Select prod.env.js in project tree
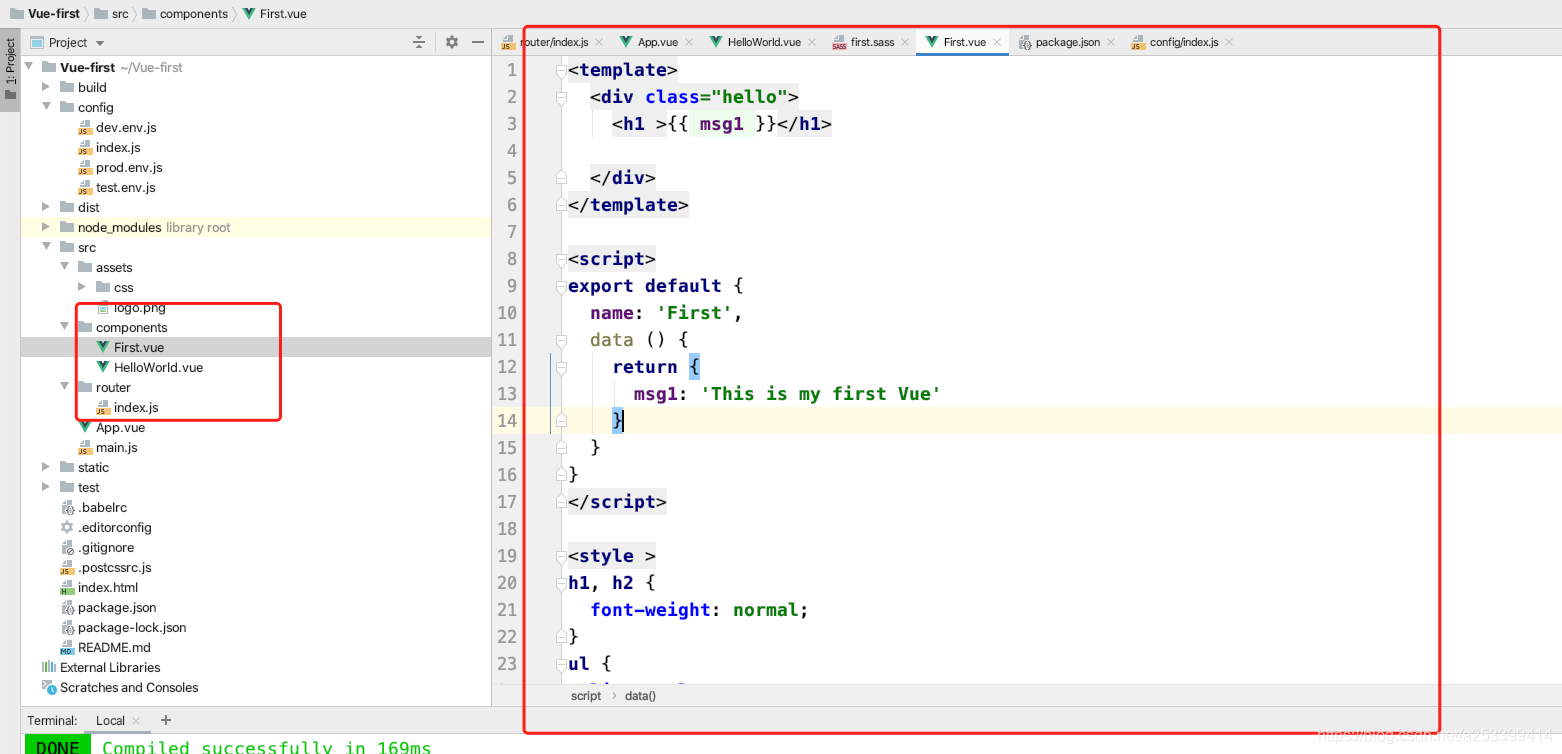 [129, 167]
